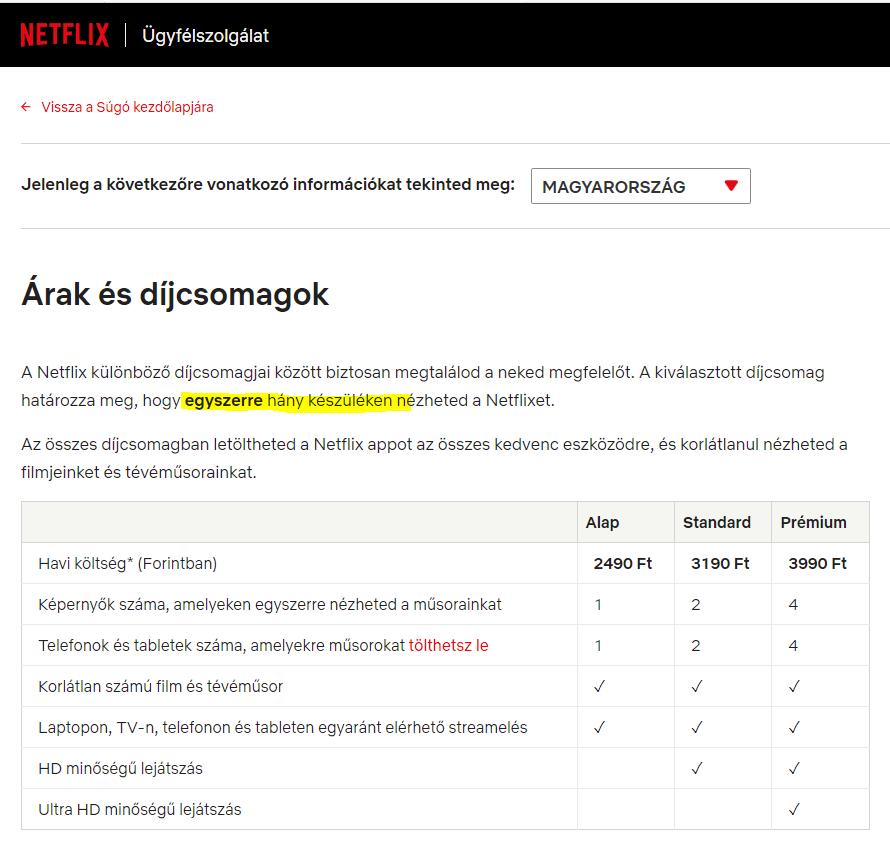The height and width of the screenshot is (843, 890).
Task: Click the Jelenleg a következőre vonatkozó label
Action: [268, 184]
